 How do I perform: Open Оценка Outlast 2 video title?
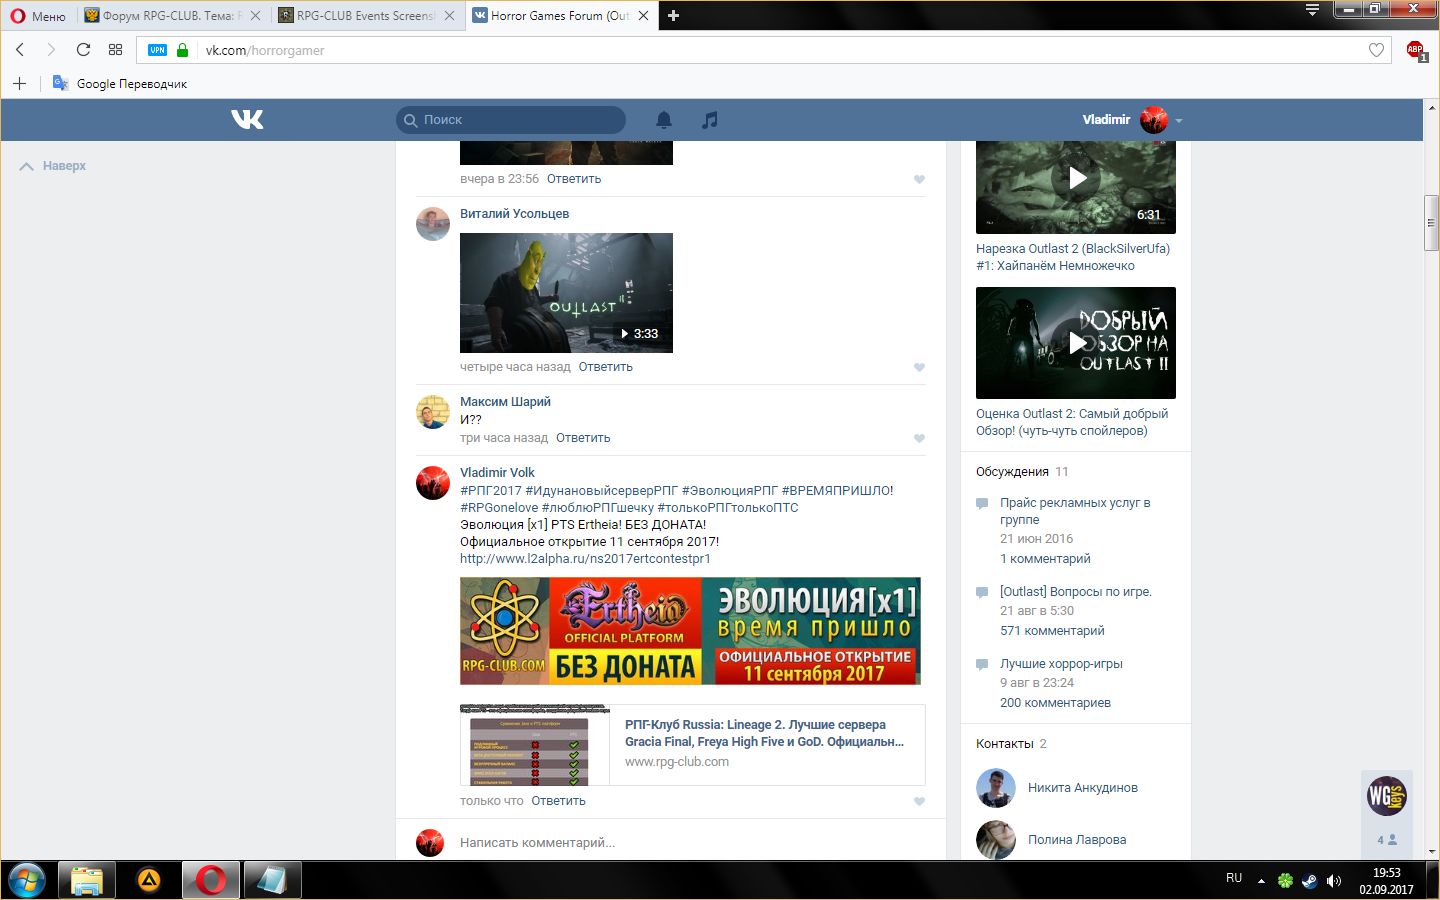[1072, 422]
